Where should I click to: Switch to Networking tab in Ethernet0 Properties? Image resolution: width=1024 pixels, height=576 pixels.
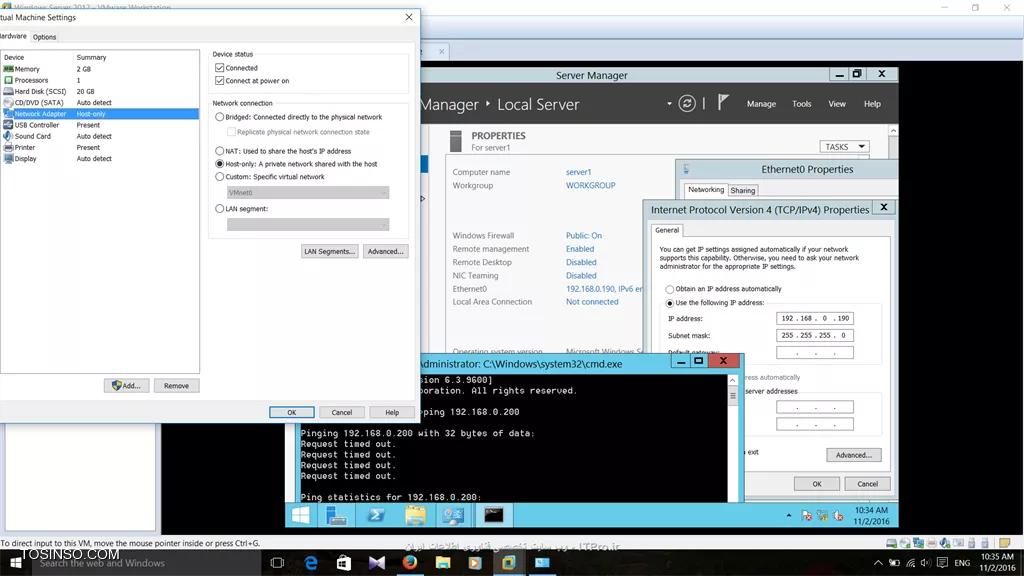[x=706, y=189]
